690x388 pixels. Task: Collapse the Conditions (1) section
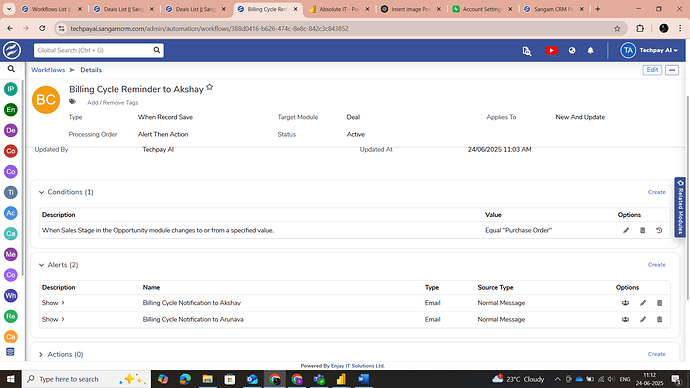point(41,192)
